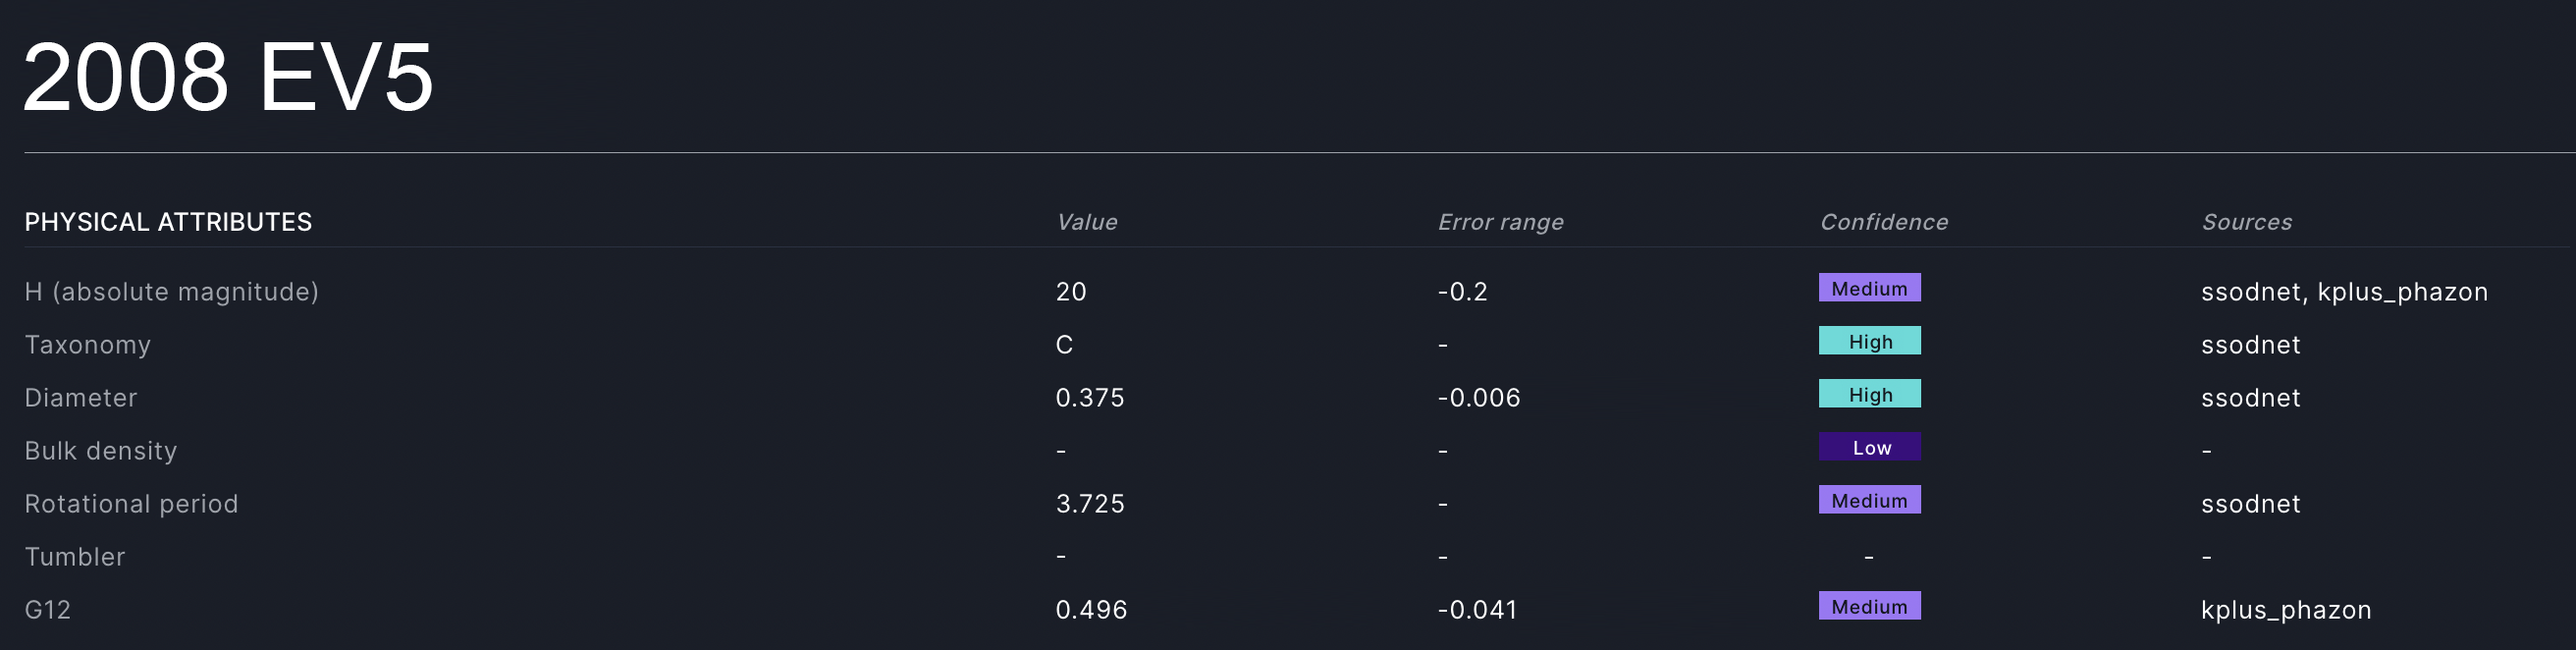Click the Value column header
2576x650 pixels.
1086,222
